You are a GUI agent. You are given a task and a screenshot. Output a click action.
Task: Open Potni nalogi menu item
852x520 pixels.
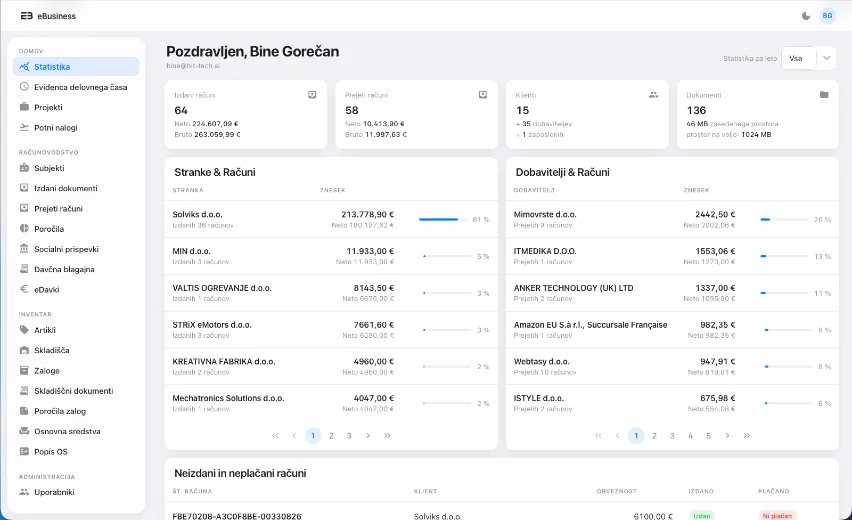(x=76, y=127)
